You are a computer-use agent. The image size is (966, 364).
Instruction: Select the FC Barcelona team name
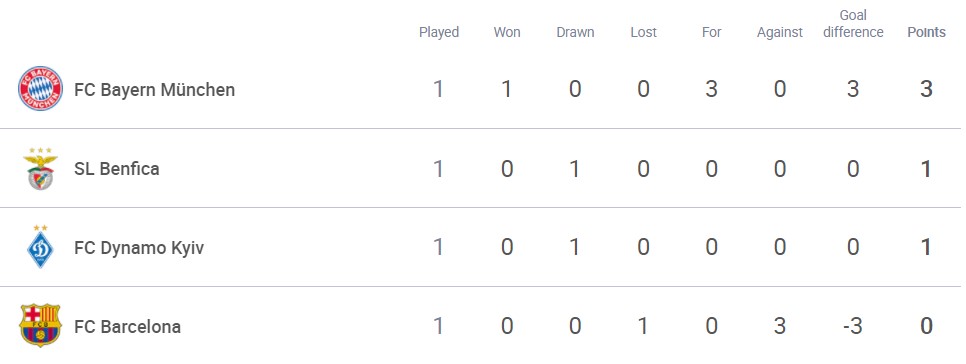point(128,326)
